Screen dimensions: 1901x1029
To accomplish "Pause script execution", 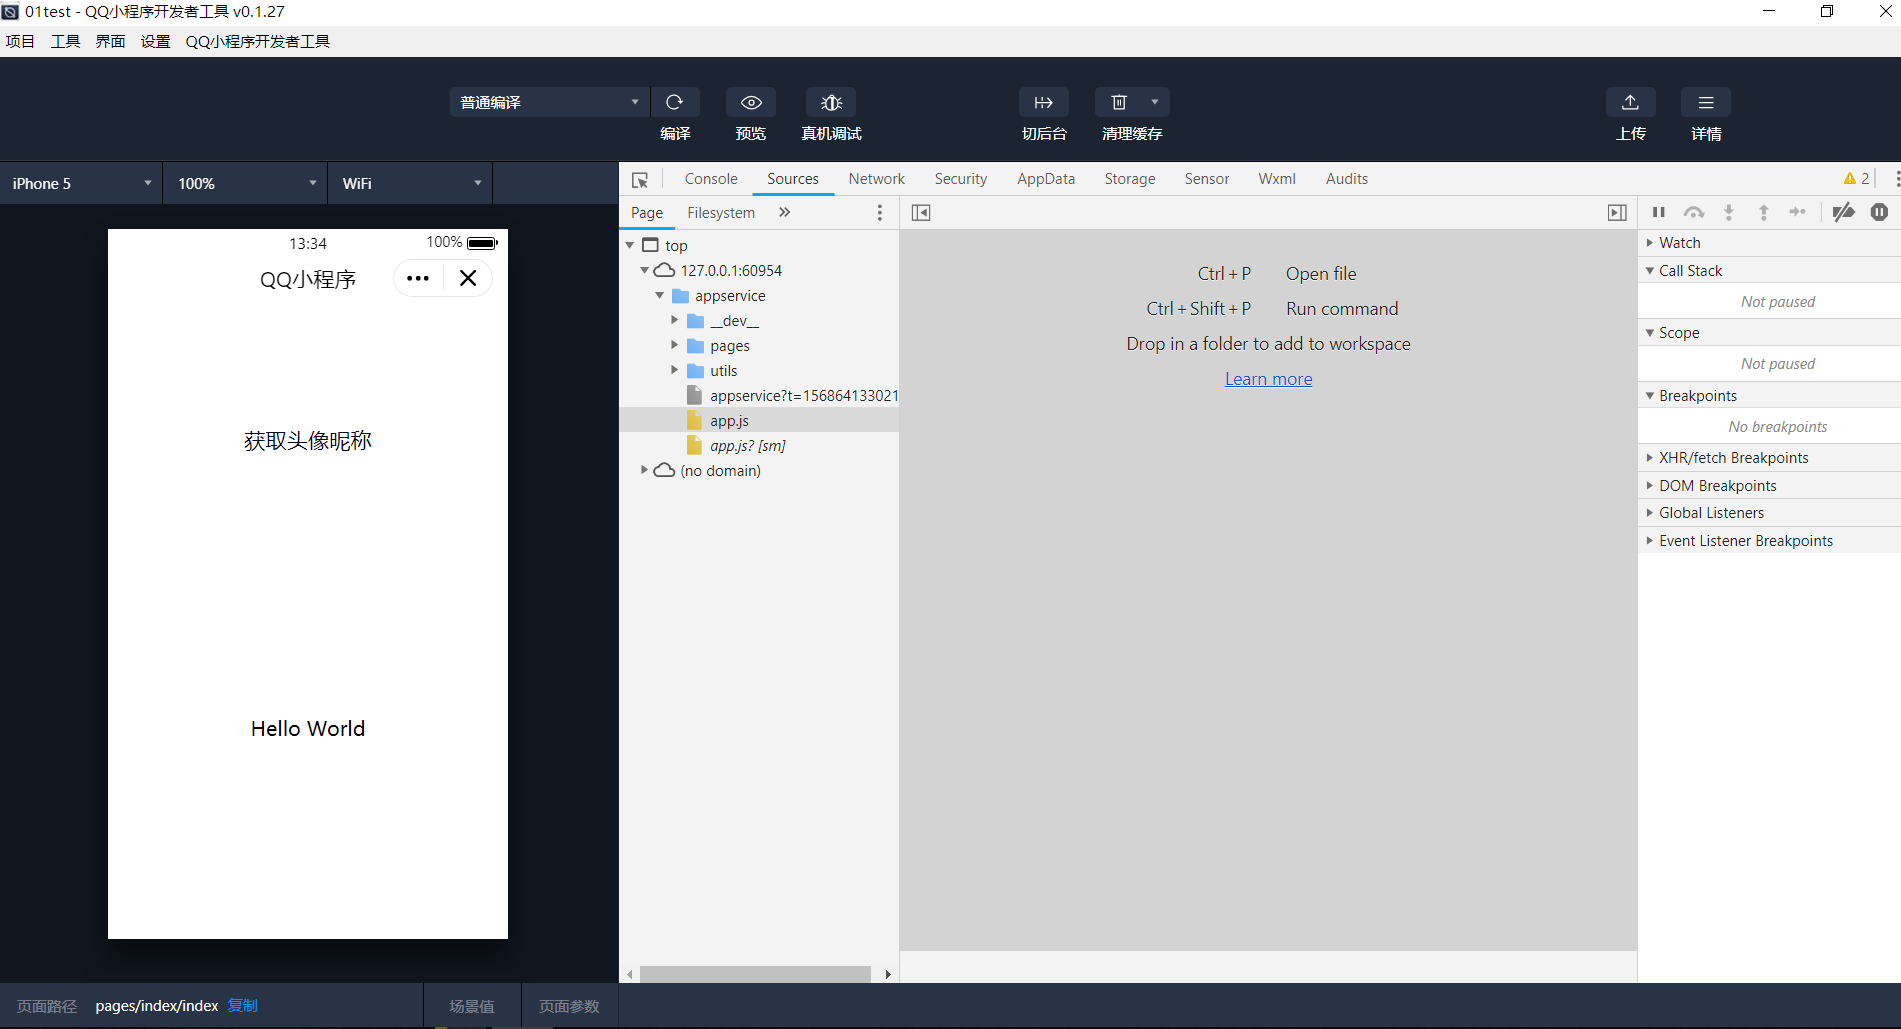I will point(1659,212).
